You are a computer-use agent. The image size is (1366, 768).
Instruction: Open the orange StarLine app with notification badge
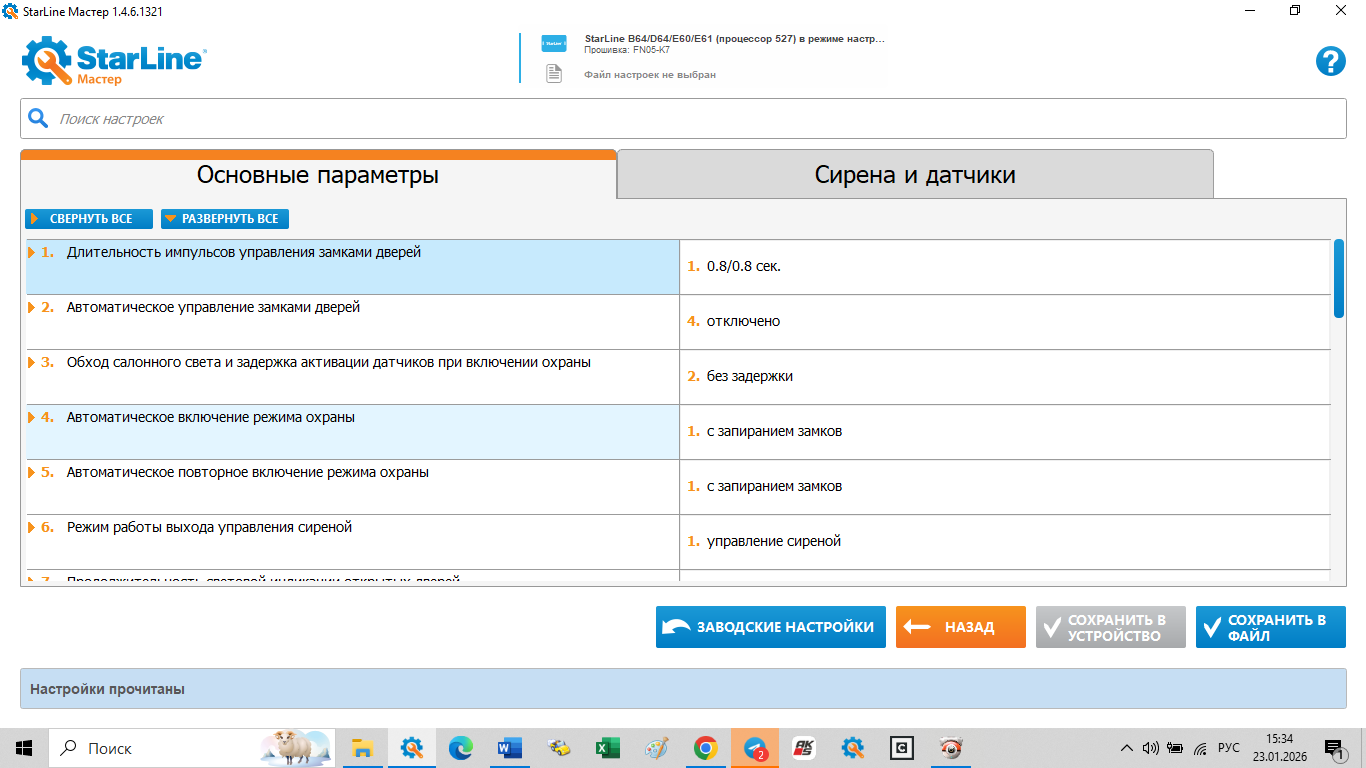[755, 748]
